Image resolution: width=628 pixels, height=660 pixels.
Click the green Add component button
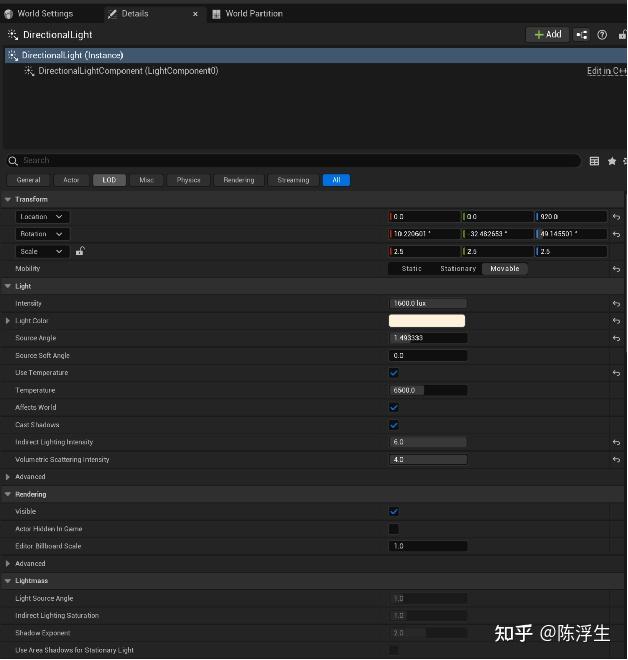(548, 35)
